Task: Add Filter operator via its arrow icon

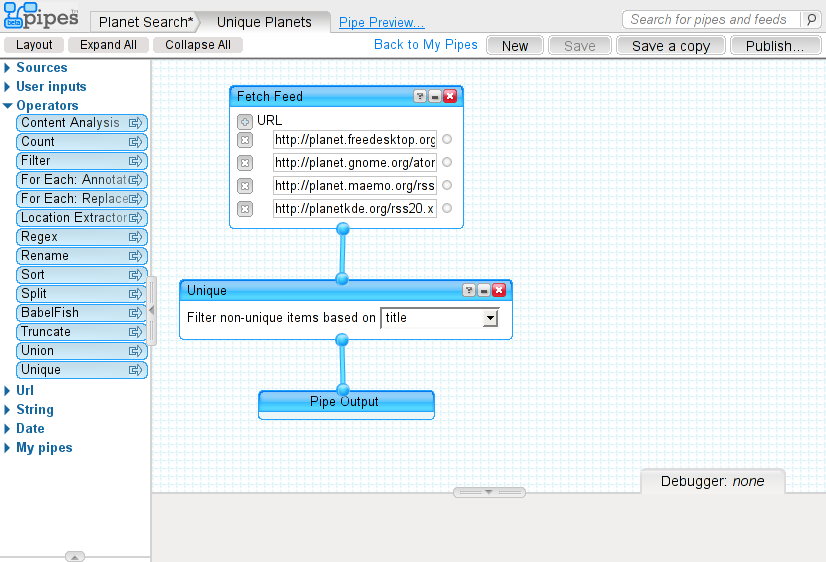Action: click(135, 161)
